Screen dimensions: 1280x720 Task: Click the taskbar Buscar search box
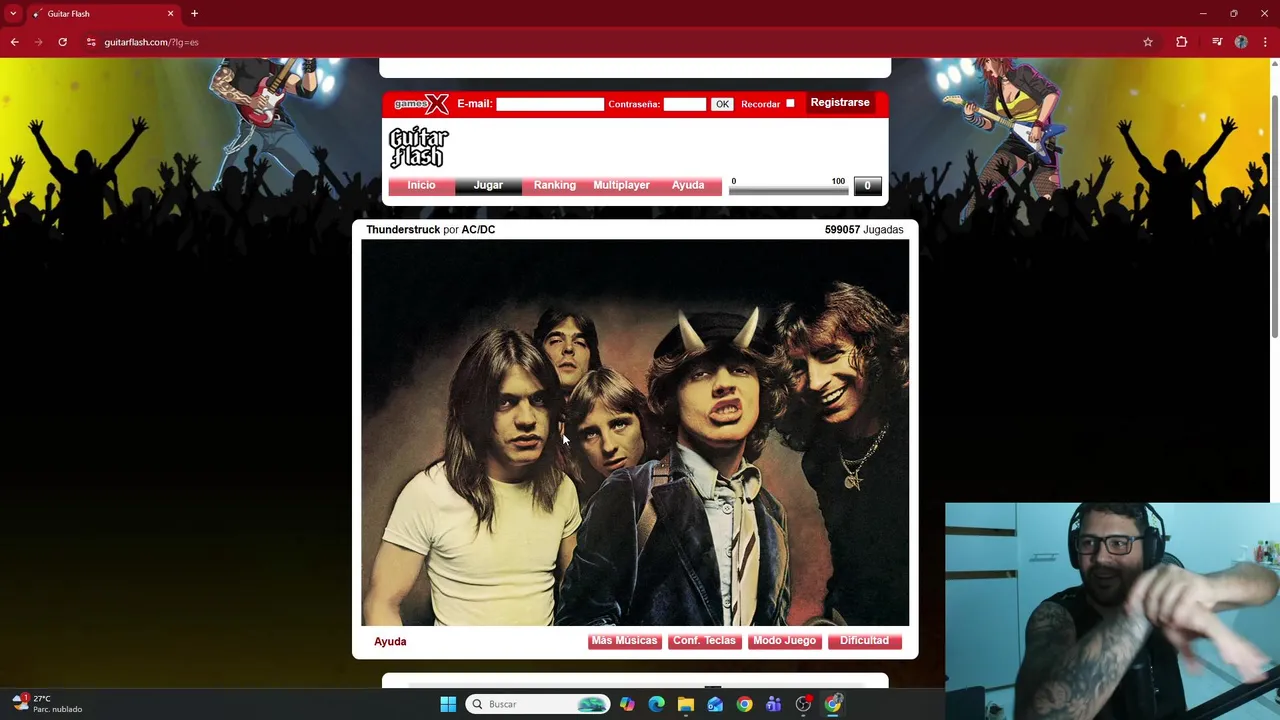537,704
